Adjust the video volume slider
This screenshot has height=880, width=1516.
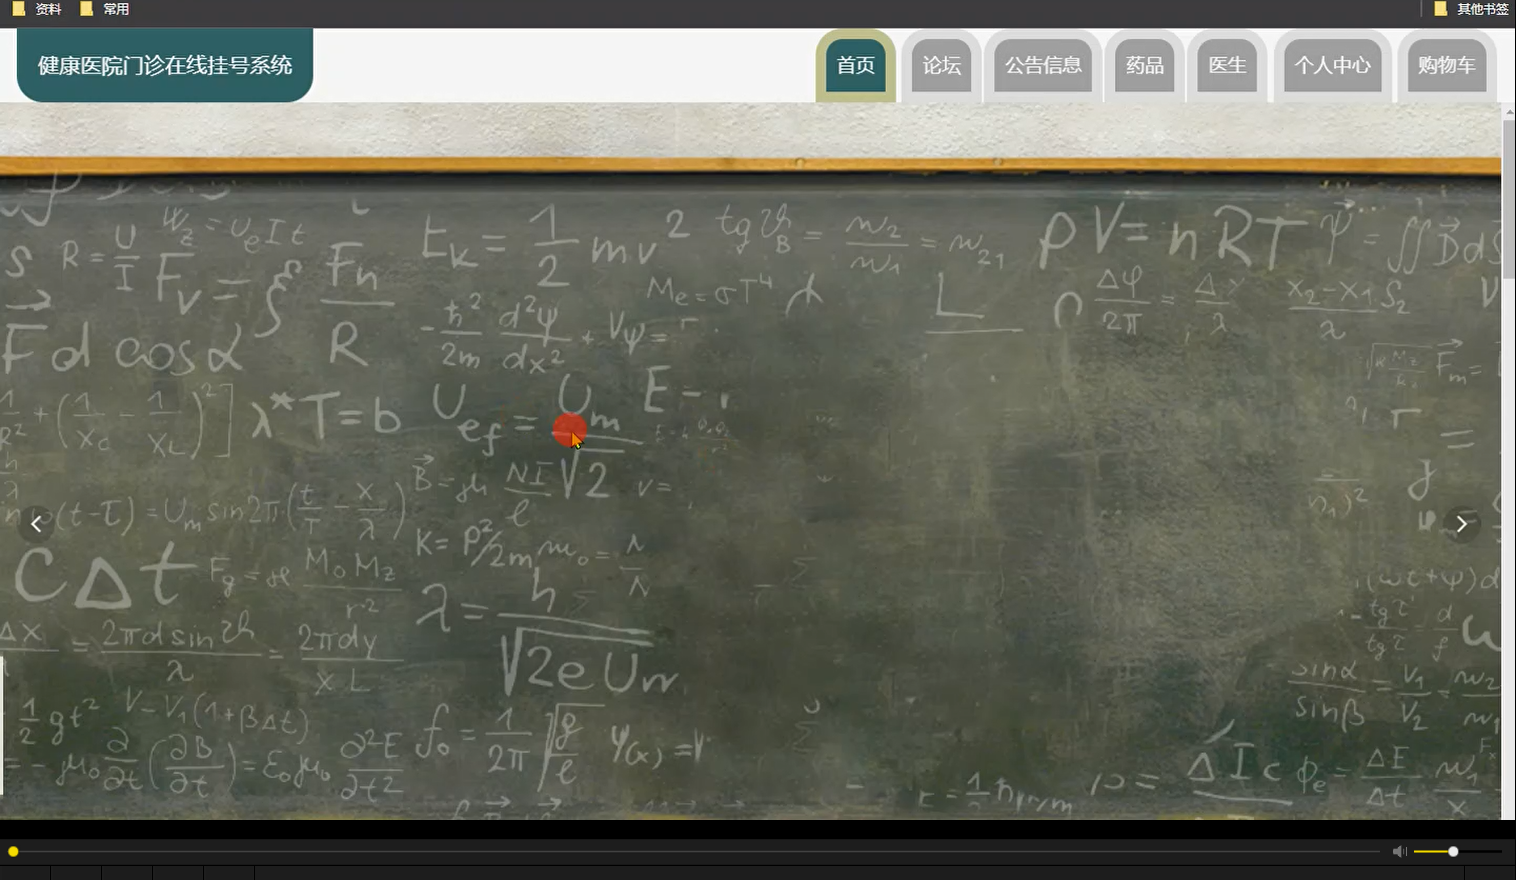click(x=1457, y=851)
